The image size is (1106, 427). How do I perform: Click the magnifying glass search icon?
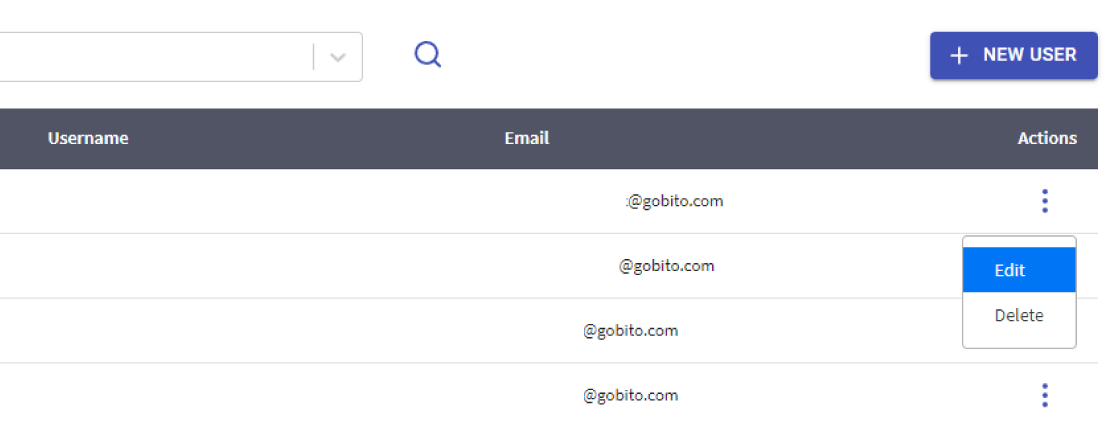[x=427, y=54]
